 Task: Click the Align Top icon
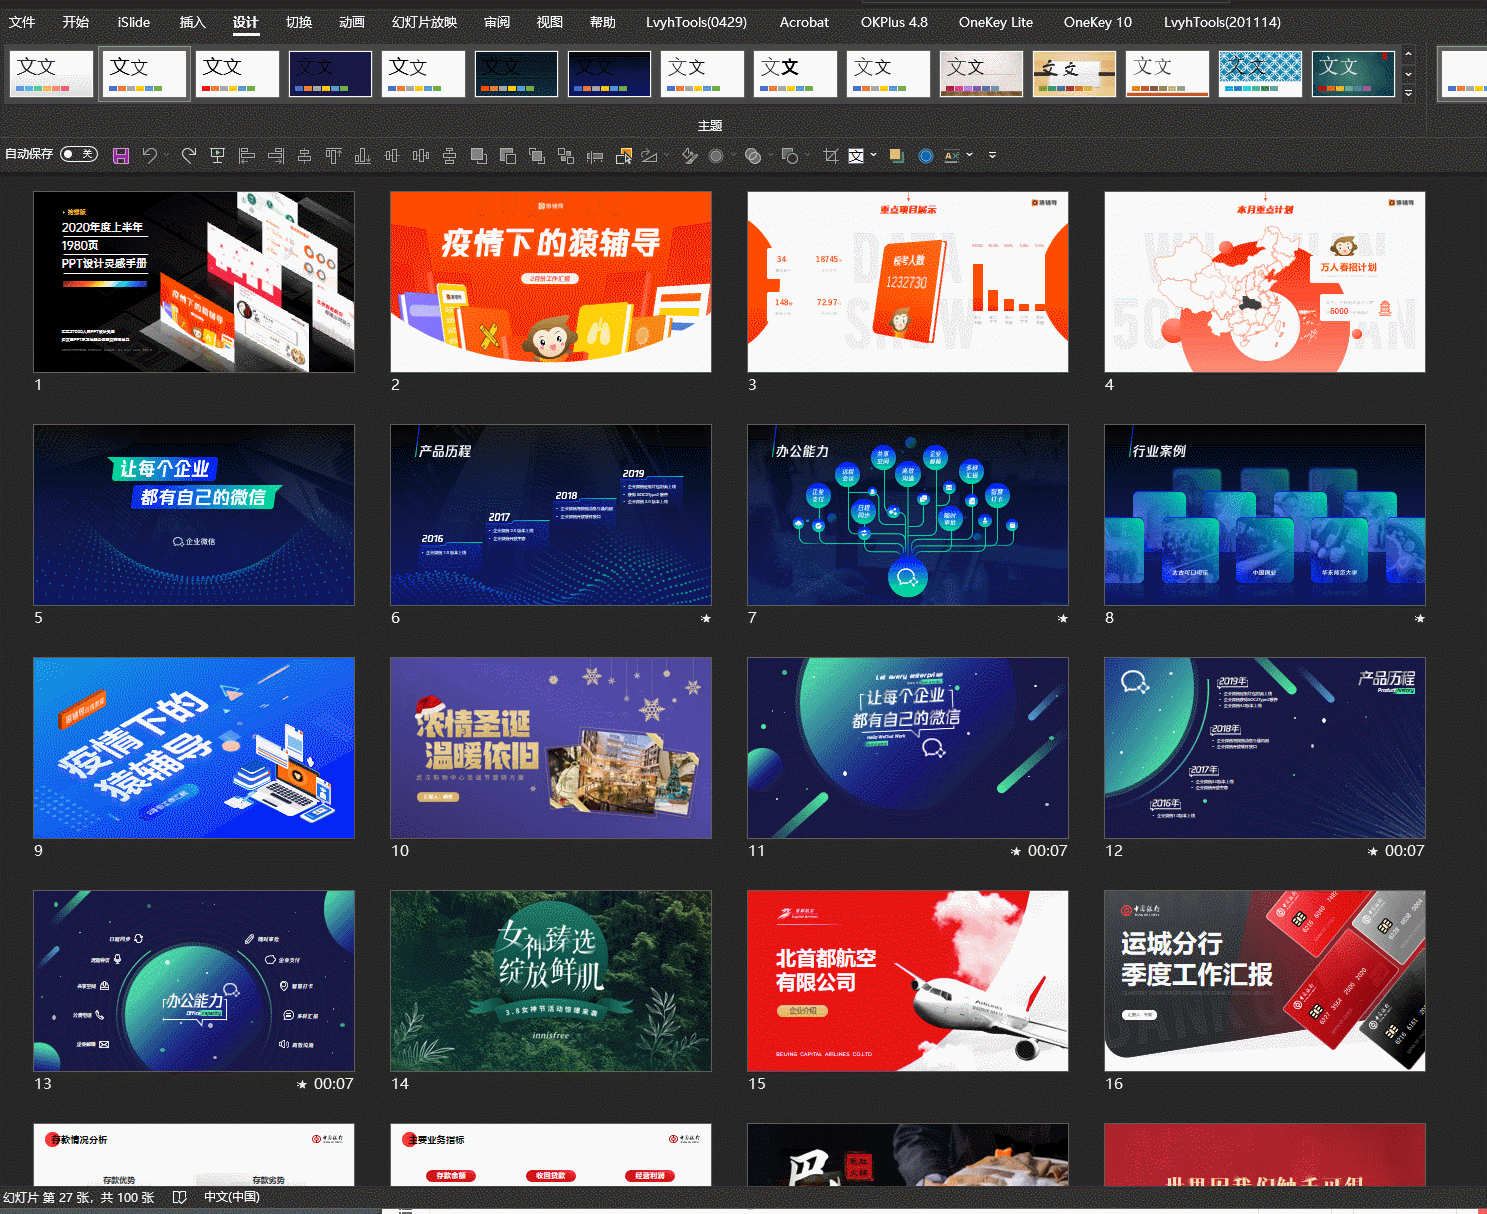click(x=333, y=155)
